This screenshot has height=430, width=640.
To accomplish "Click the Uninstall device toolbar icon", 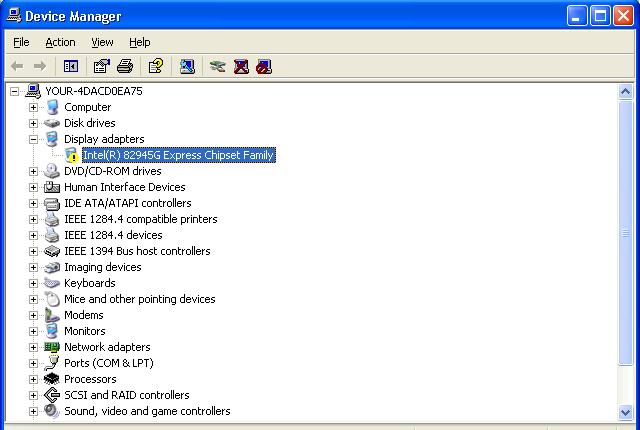I will coord(241,66).
